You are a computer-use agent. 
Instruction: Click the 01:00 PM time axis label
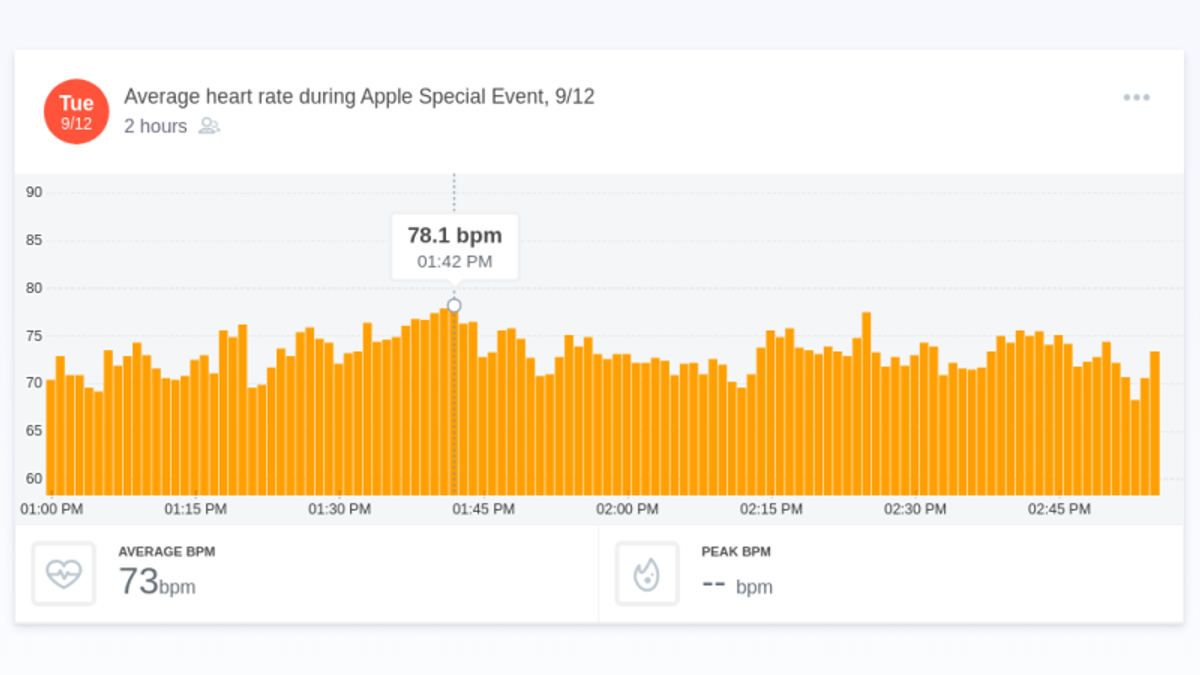52,509
